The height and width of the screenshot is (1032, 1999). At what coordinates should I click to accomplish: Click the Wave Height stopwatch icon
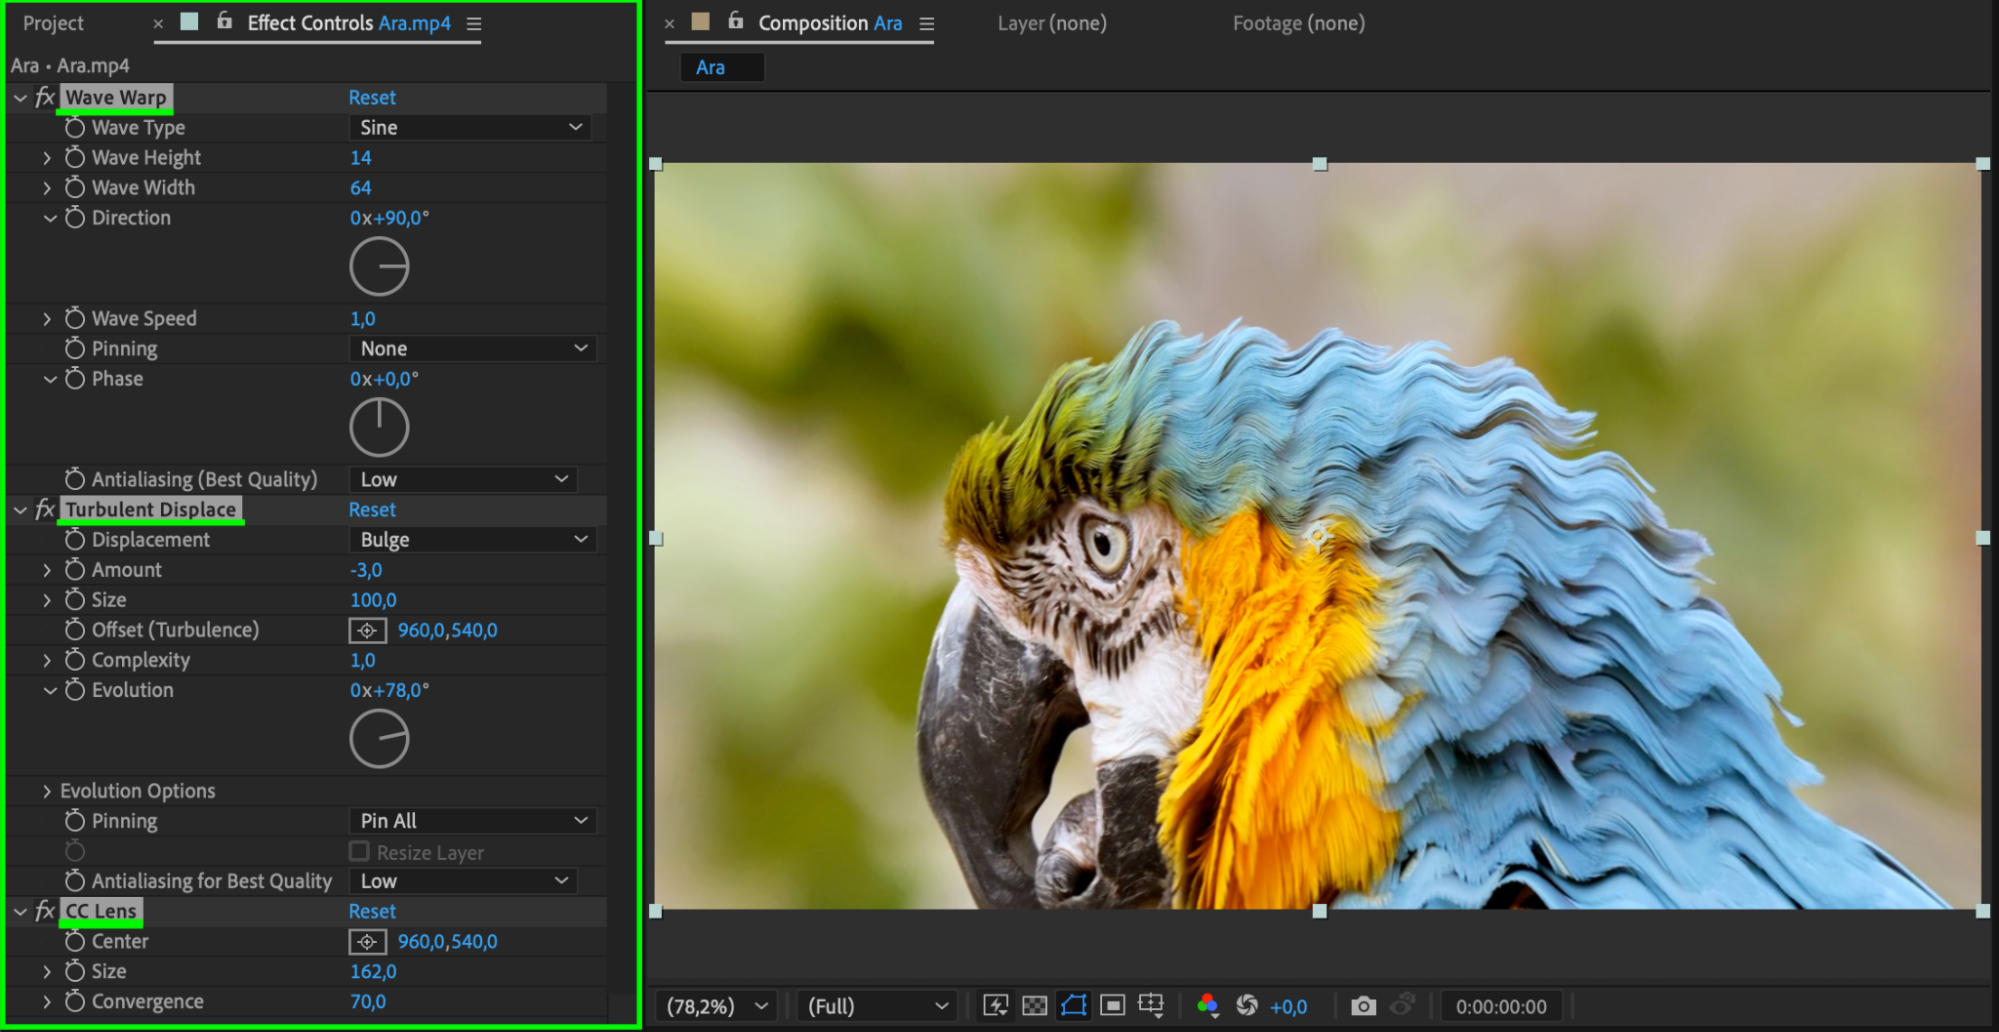(x=75, y=158)
